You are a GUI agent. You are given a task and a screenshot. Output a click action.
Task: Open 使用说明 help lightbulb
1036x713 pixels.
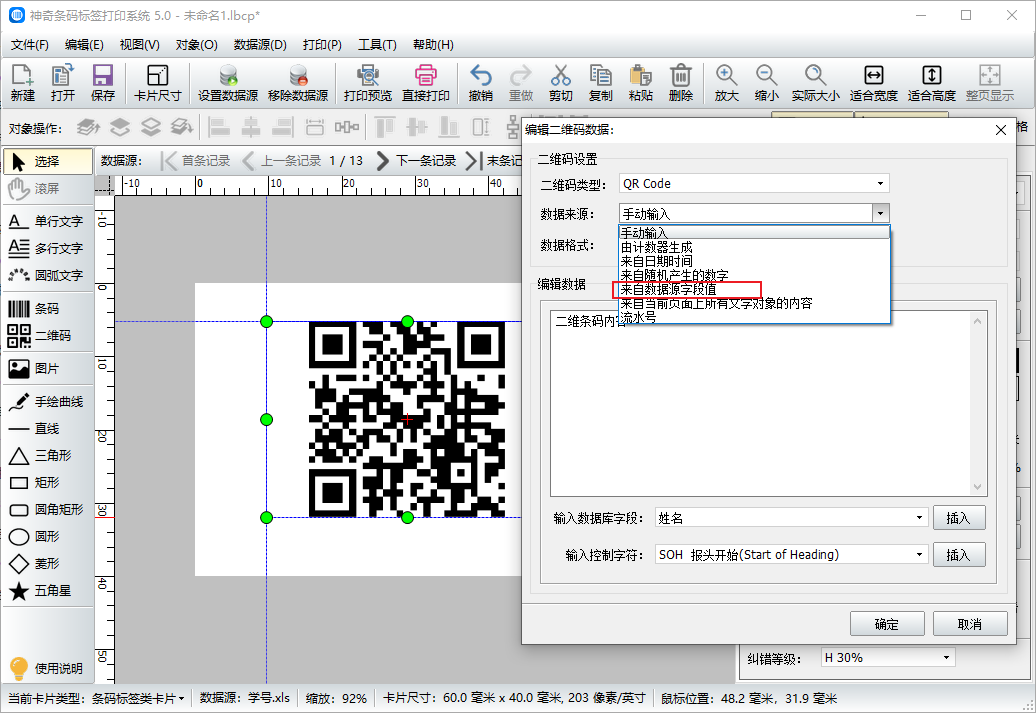(x=46, y=668)
